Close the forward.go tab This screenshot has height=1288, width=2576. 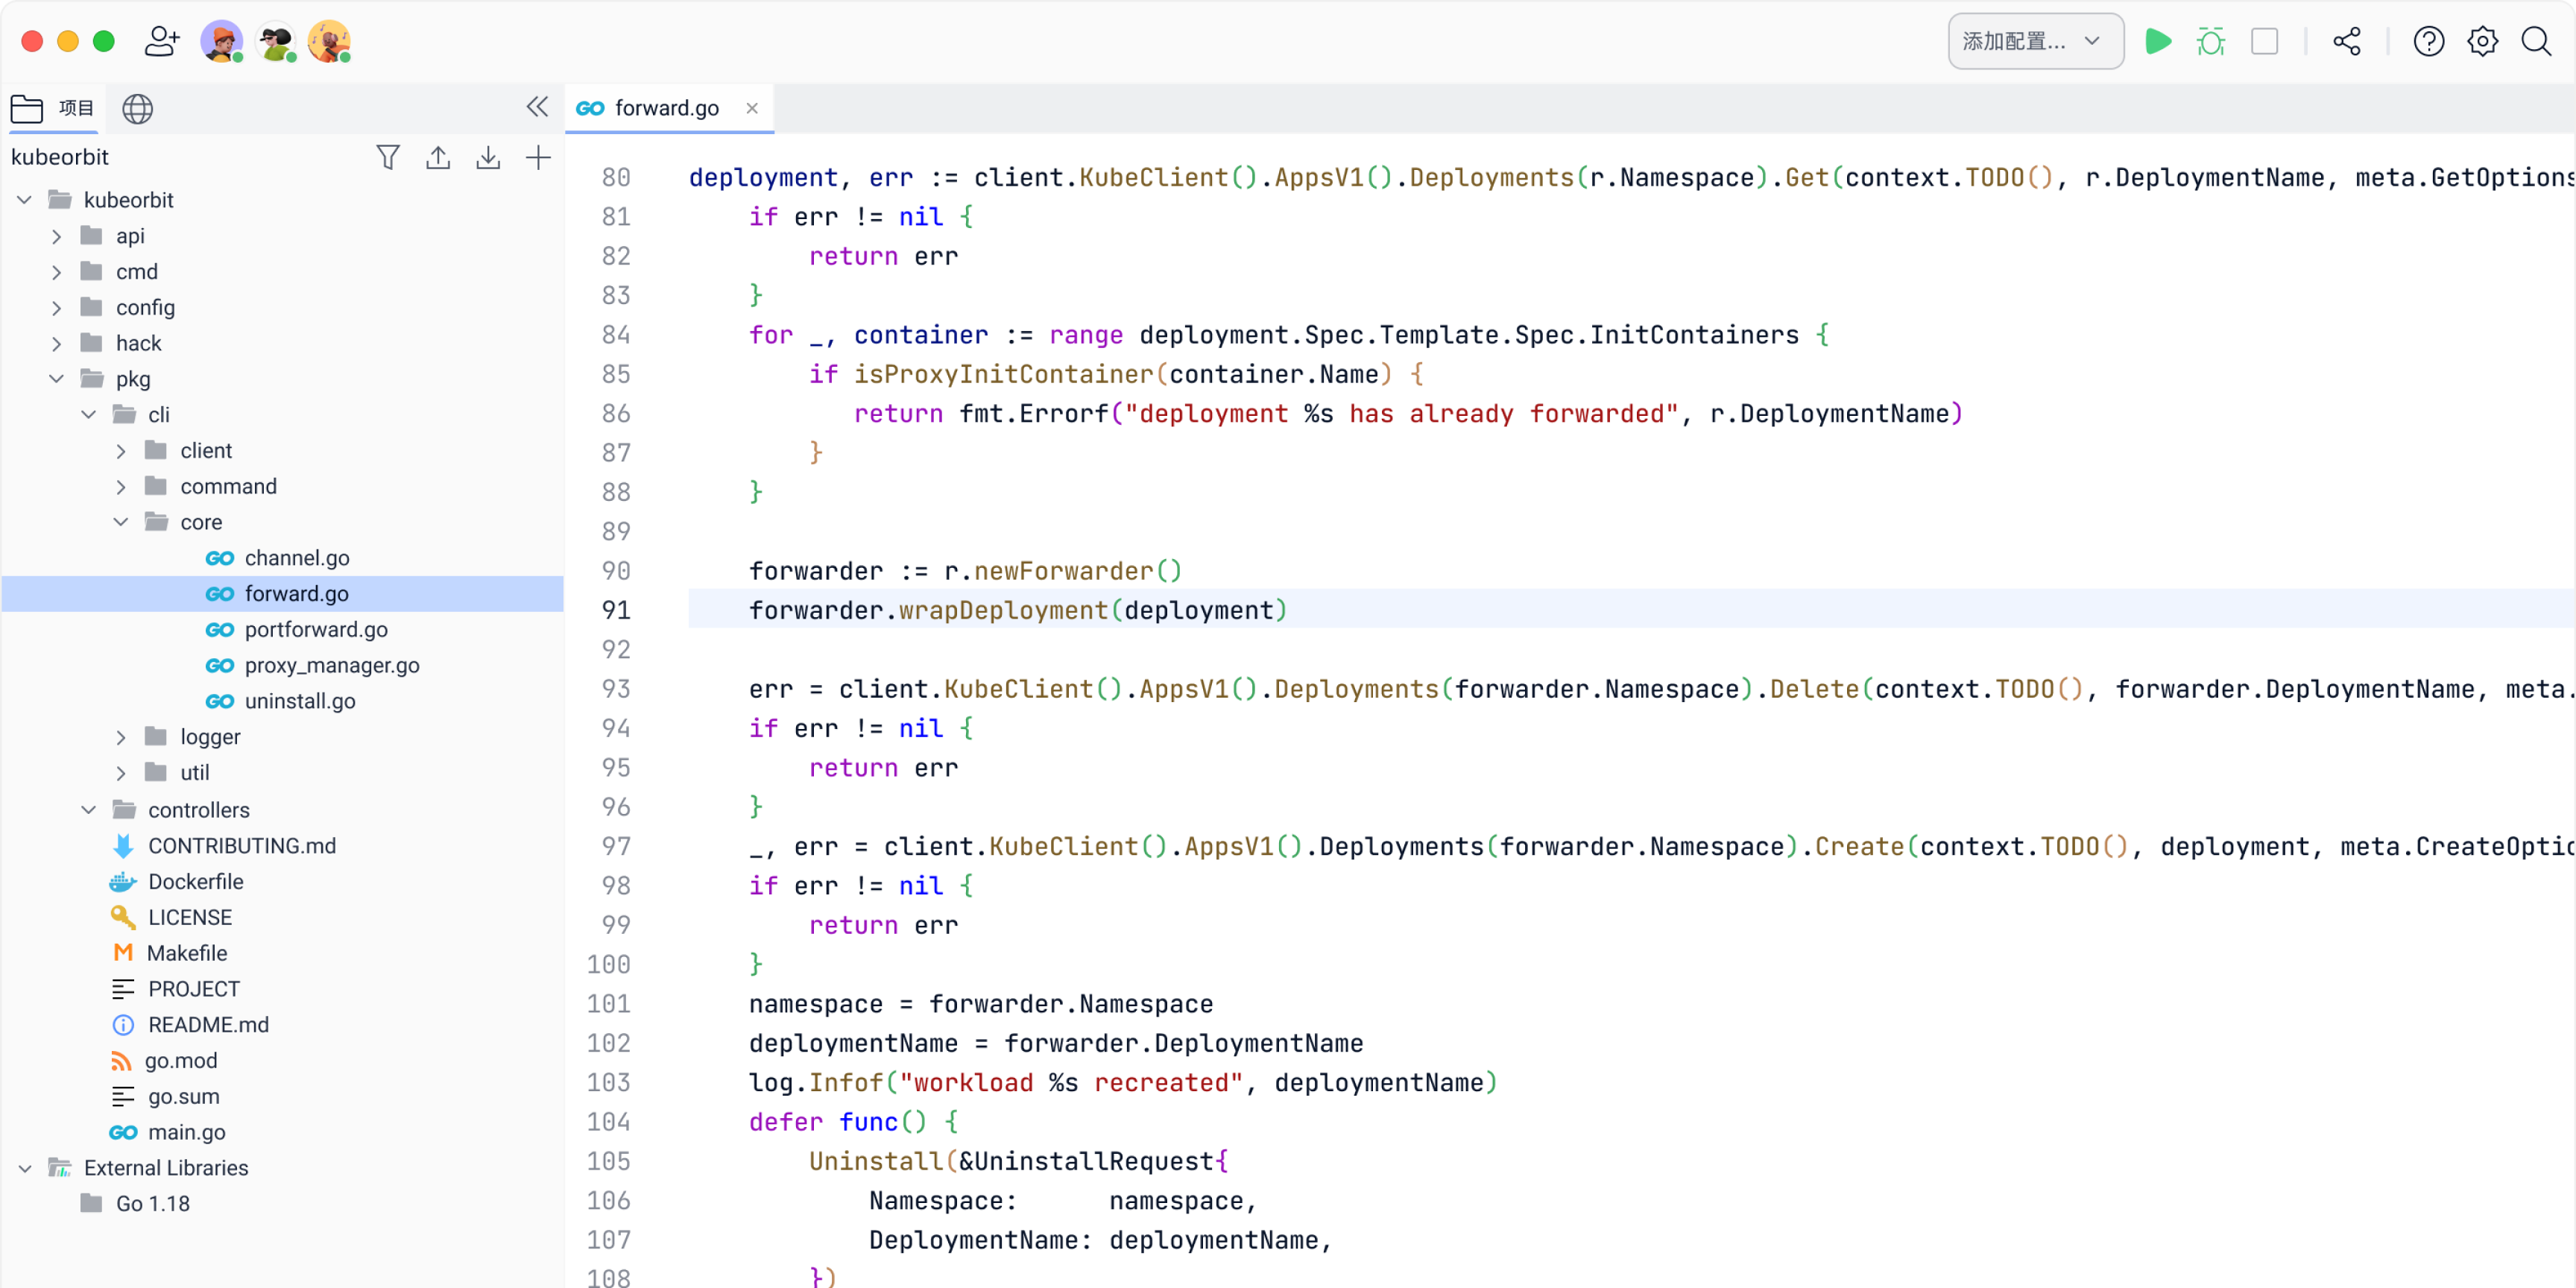(x=752, y=108)
